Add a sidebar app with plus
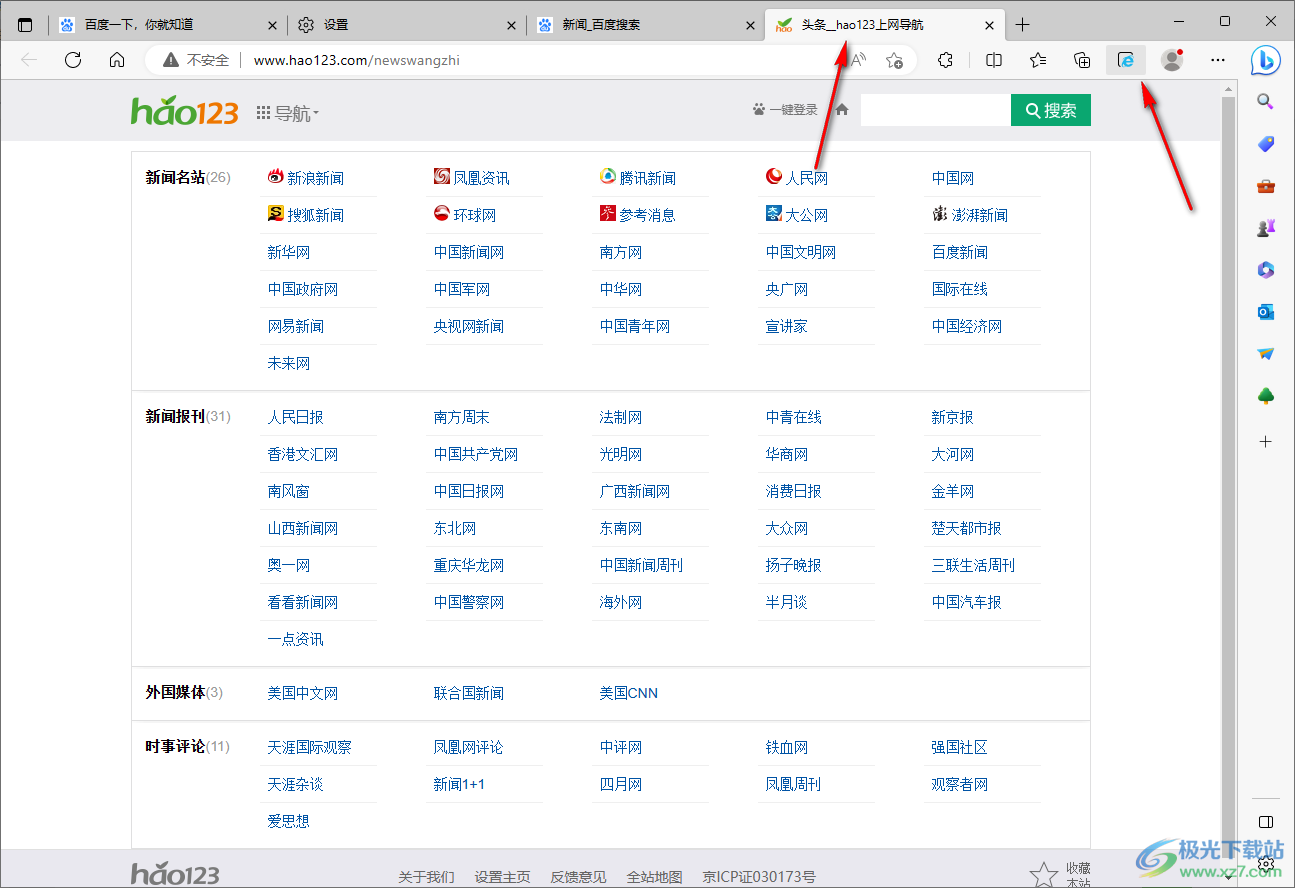The width and height of the screenshot is (1295, 888). tap(1265, 441)
